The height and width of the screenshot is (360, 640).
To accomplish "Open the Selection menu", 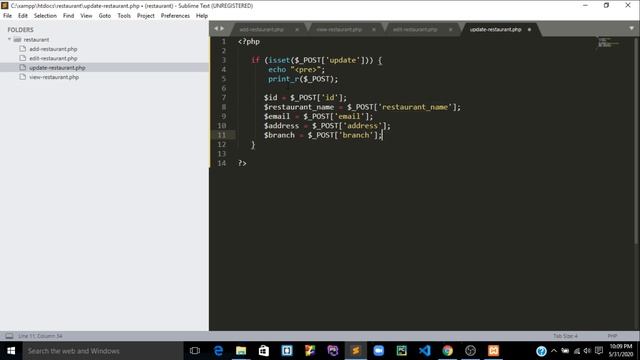I will [45, 16].
